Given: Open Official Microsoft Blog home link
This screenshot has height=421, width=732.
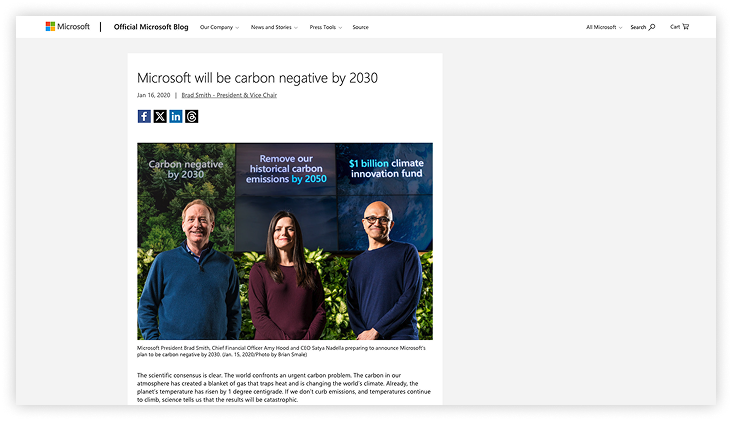Looking at the screenshot, I should [151, 27].
